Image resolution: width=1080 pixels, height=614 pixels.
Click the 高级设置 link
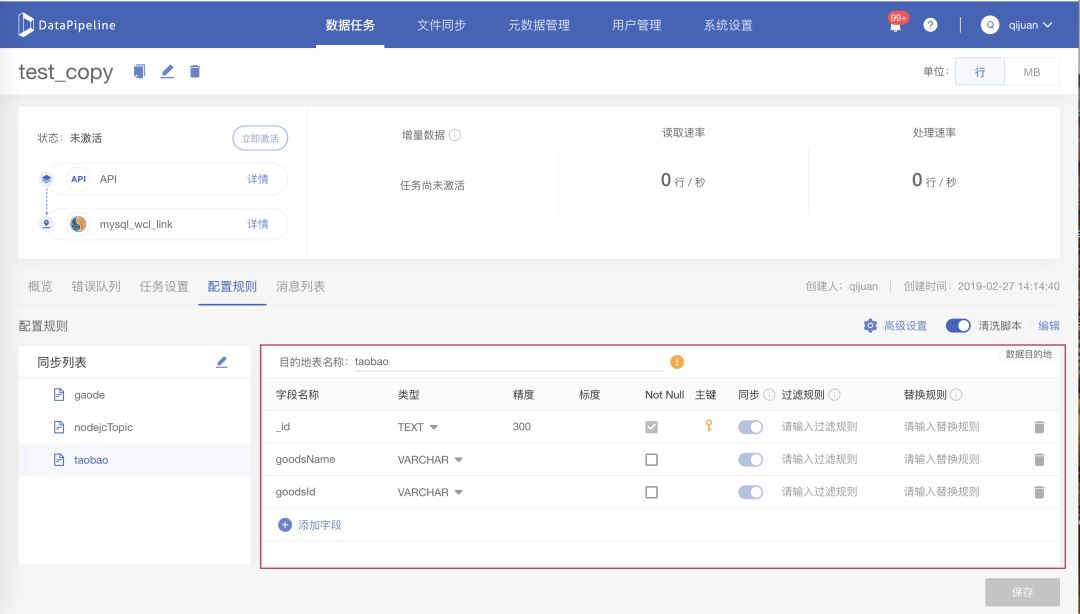(905, 325)
